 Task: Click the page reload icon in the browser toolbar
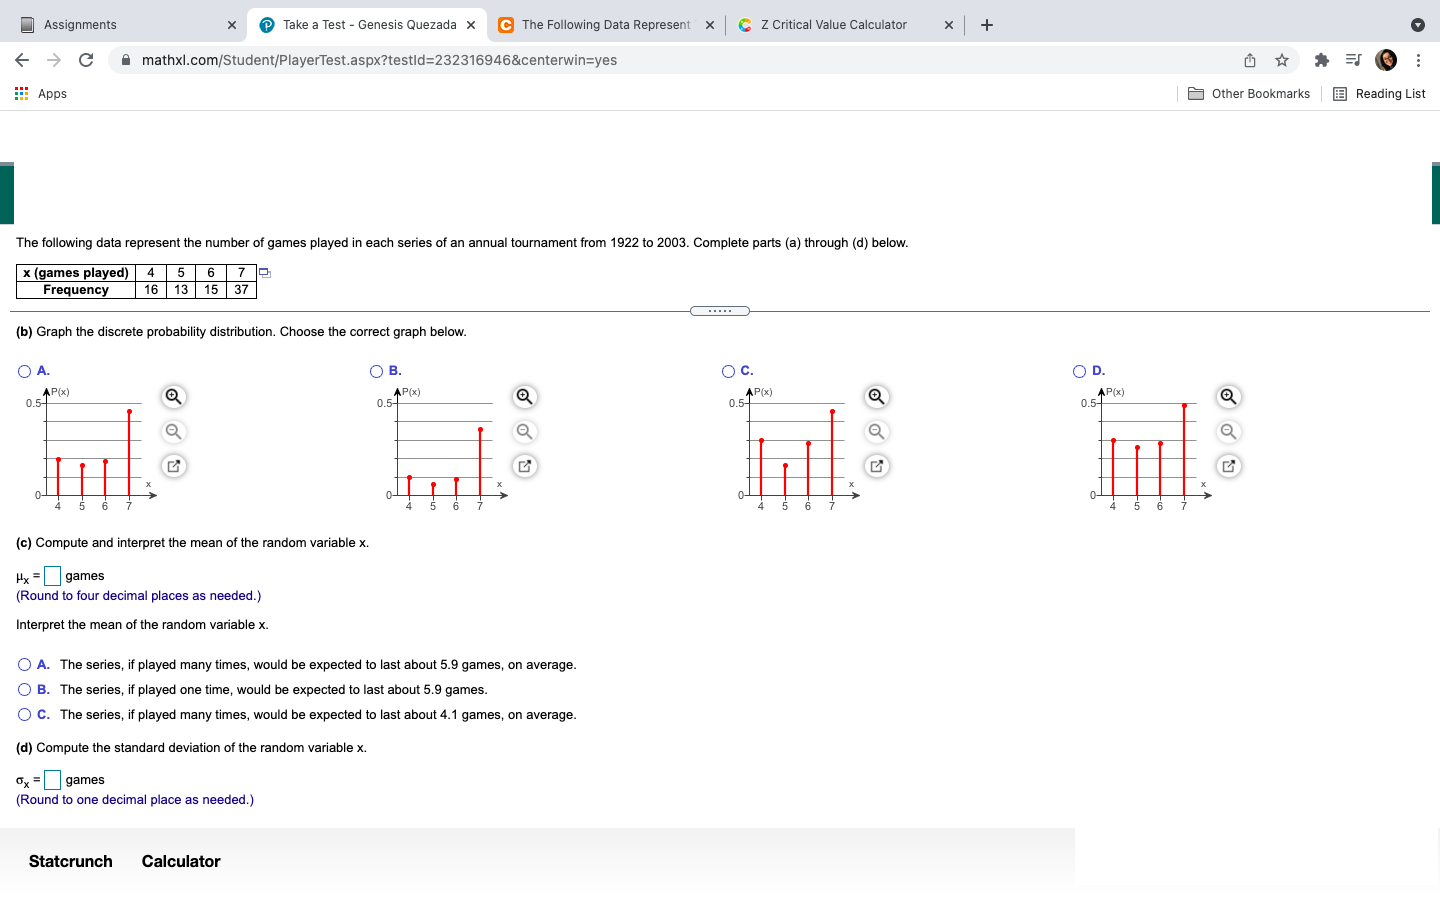click(85, 60)
